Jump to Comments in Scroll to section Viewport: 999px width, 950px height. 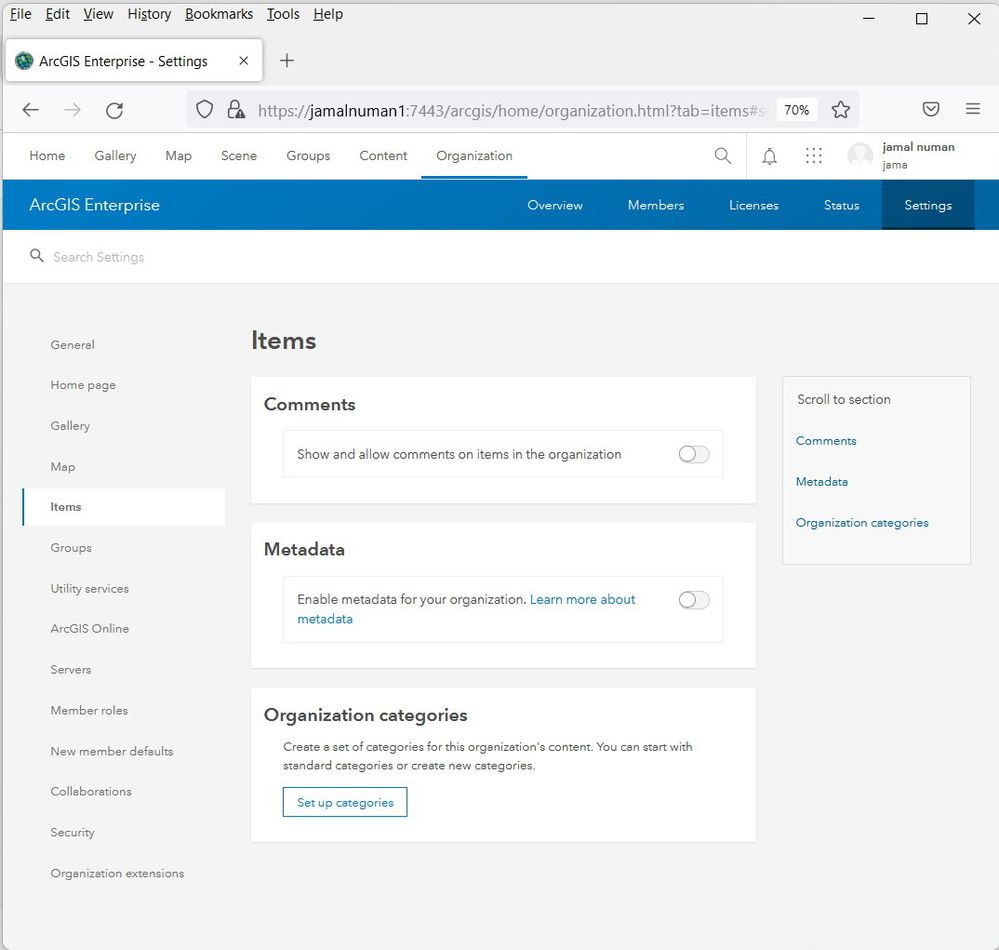click(826, 441)
